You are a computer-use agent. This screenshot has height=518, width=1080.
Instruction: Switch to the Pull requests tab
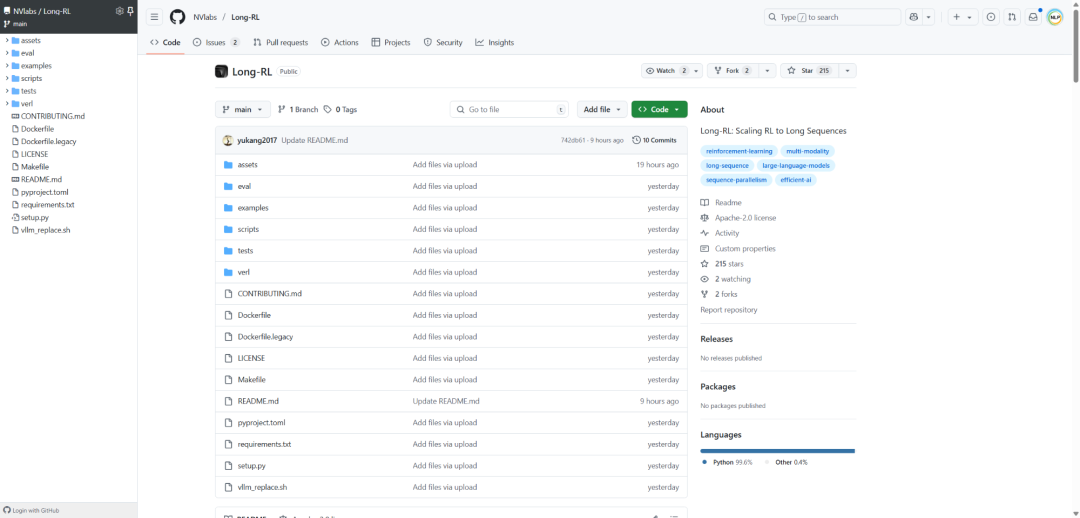pyautogui.click(x=280, y=43)
